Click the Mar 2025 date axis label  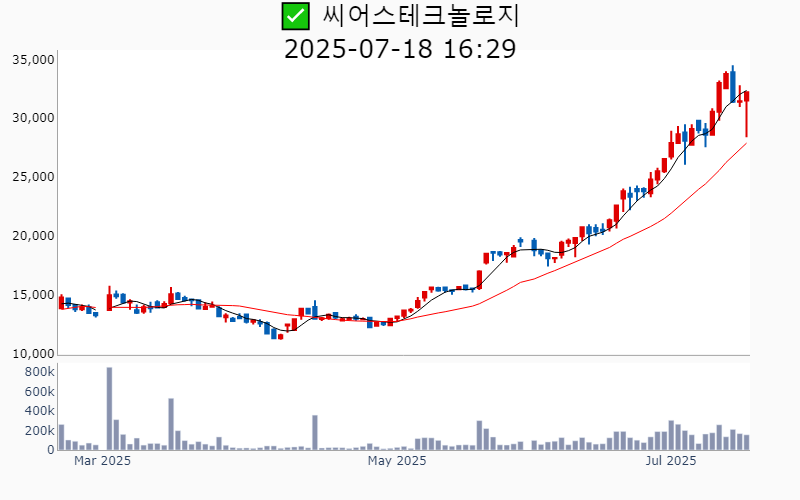tap(102, 461)
